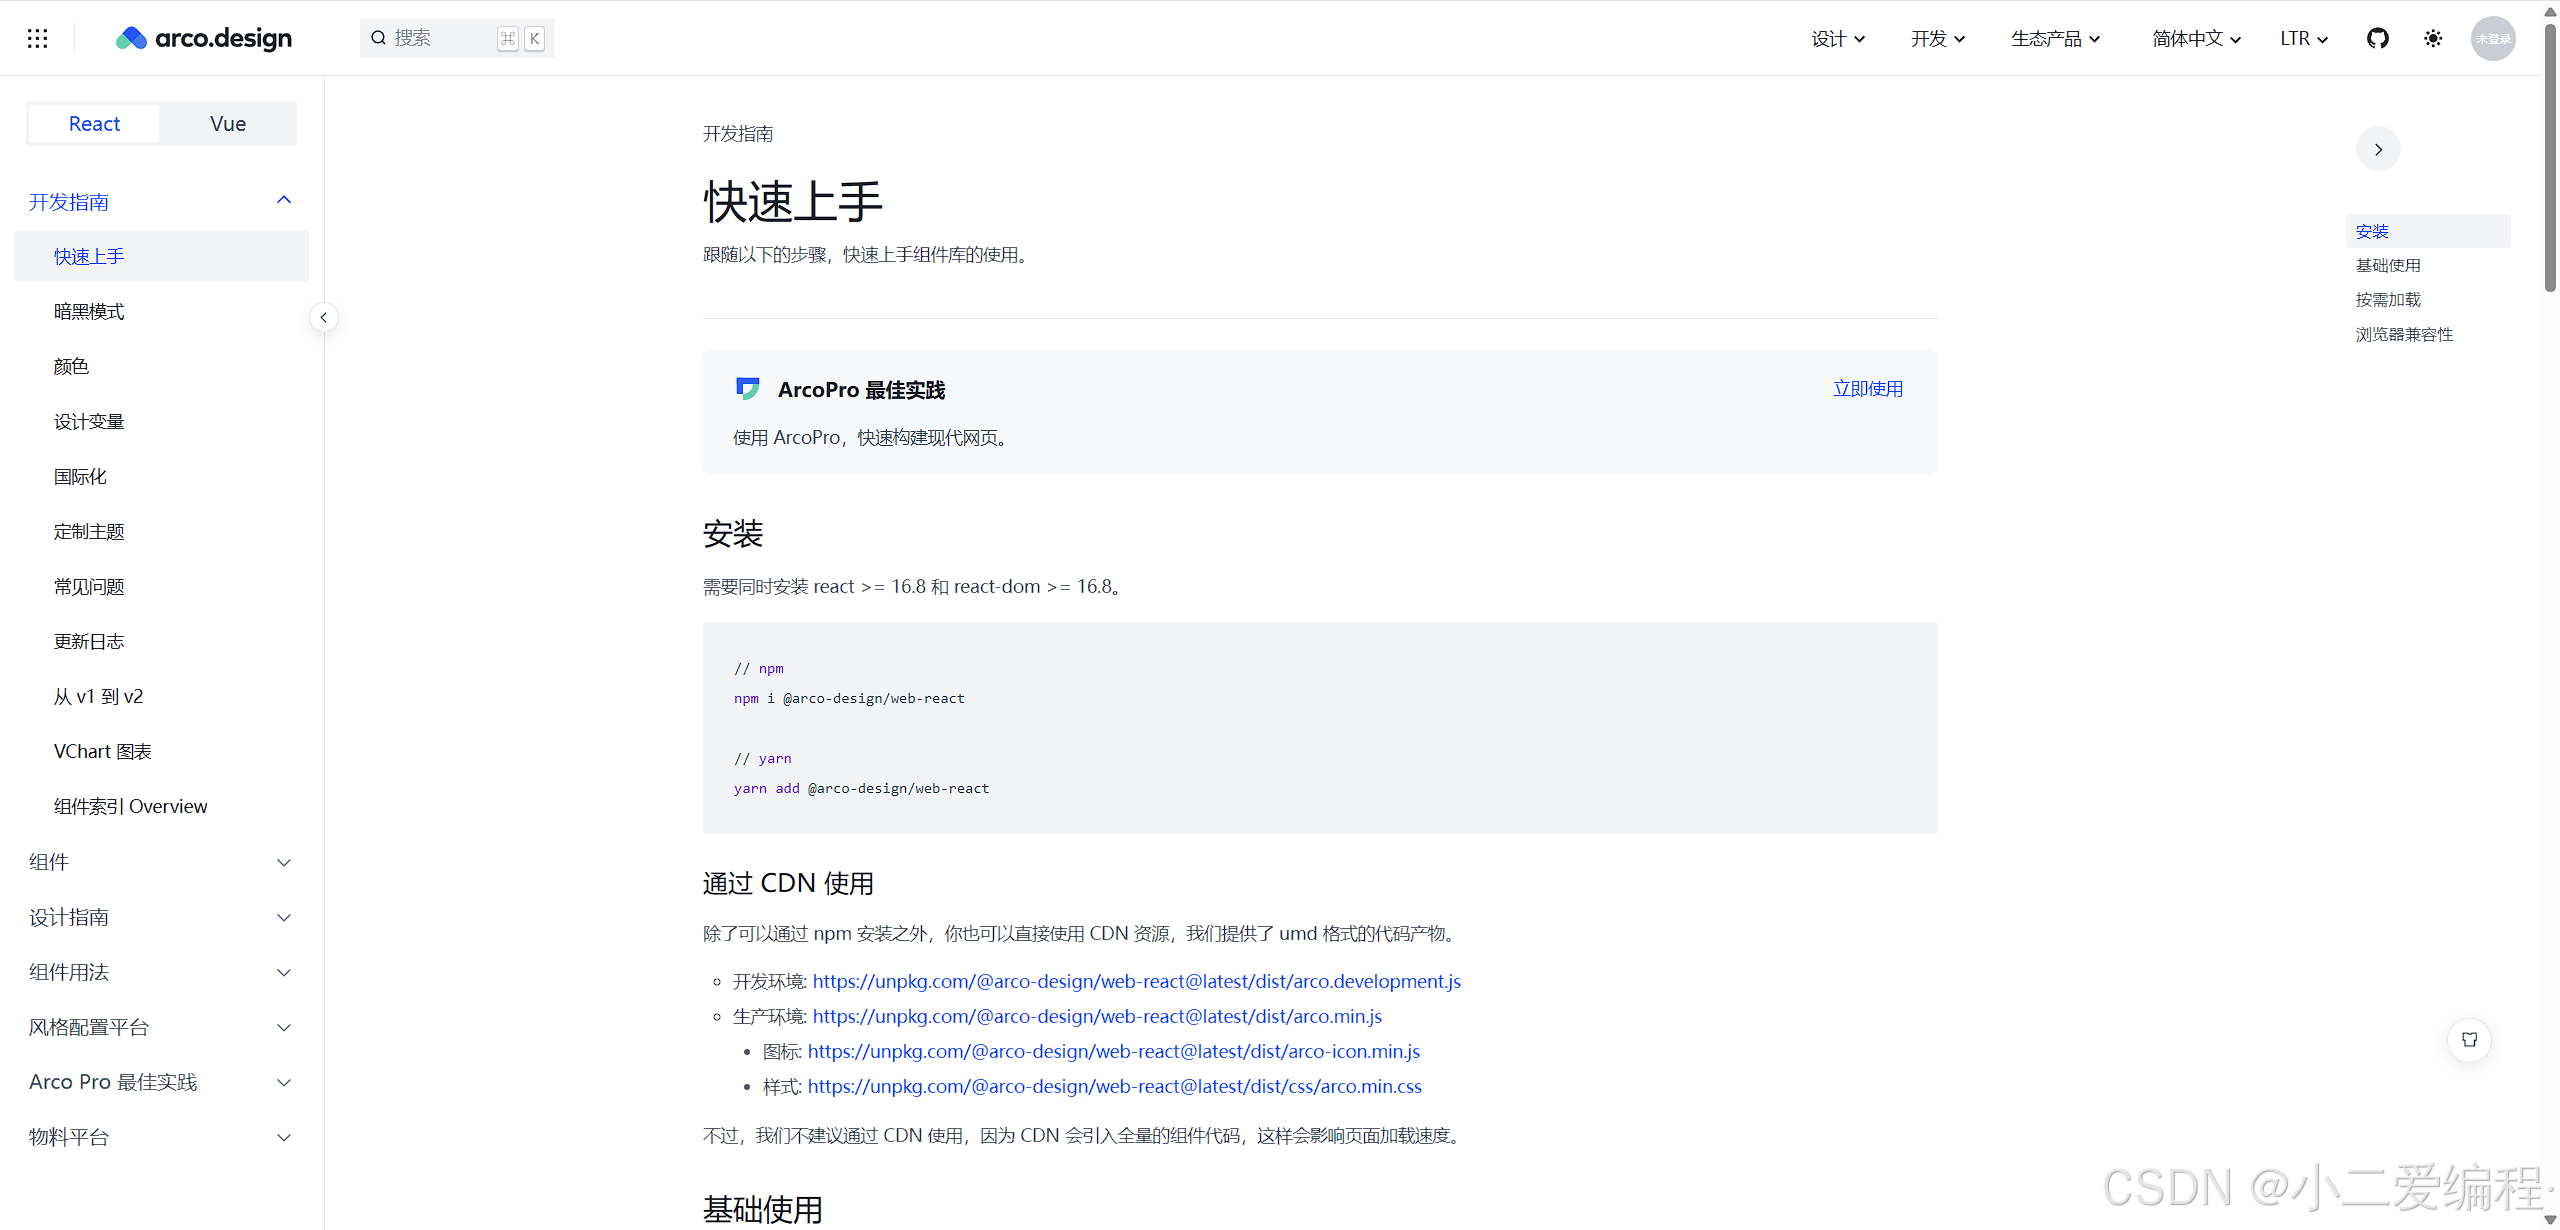Open the nine-dot apps grid icon
2560x1230 pixels.
[x=37, y=38]
